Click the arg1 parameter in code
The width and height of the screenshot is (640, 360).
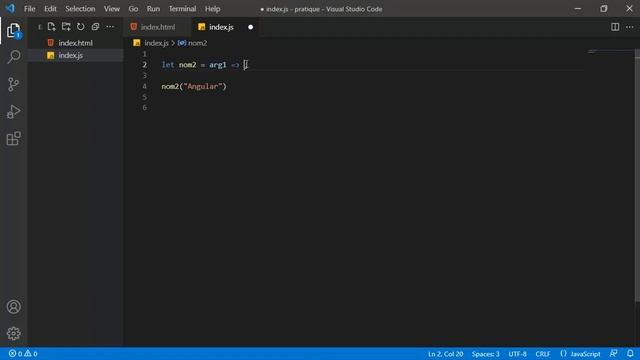tap(218, 65)
